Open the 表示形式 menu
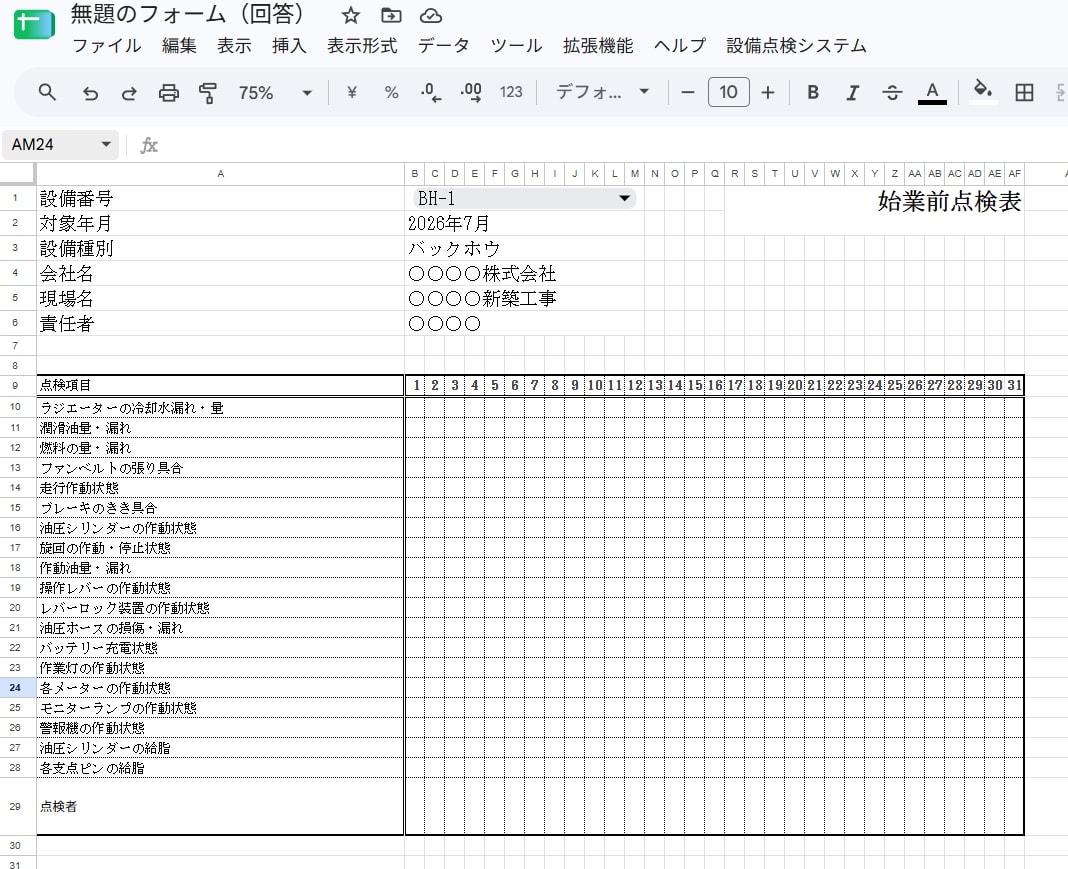 [x=362, y=46]
